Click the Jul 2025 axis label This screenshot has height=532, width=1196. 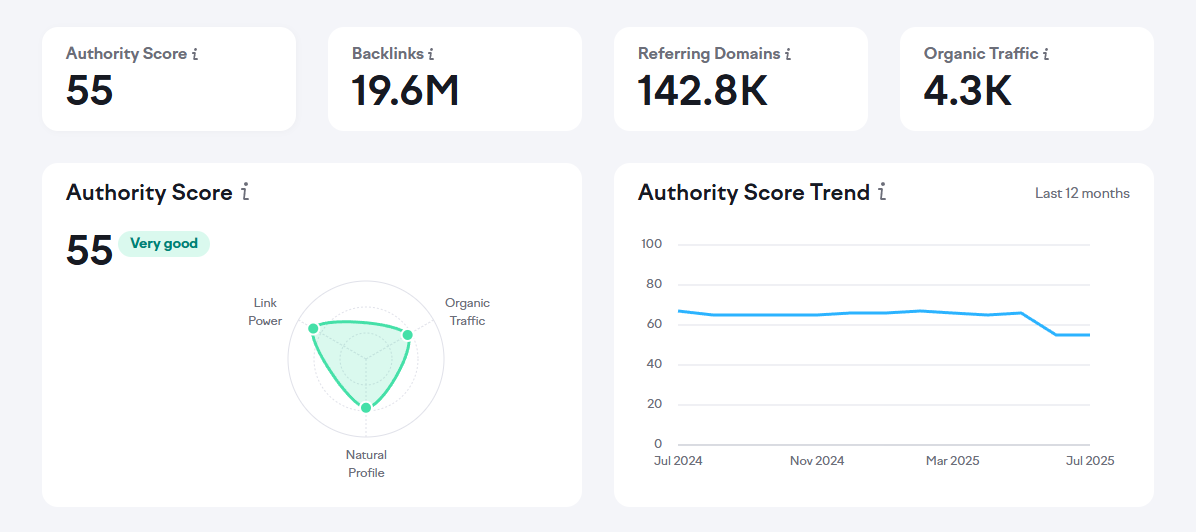[x=1091, y=461]
